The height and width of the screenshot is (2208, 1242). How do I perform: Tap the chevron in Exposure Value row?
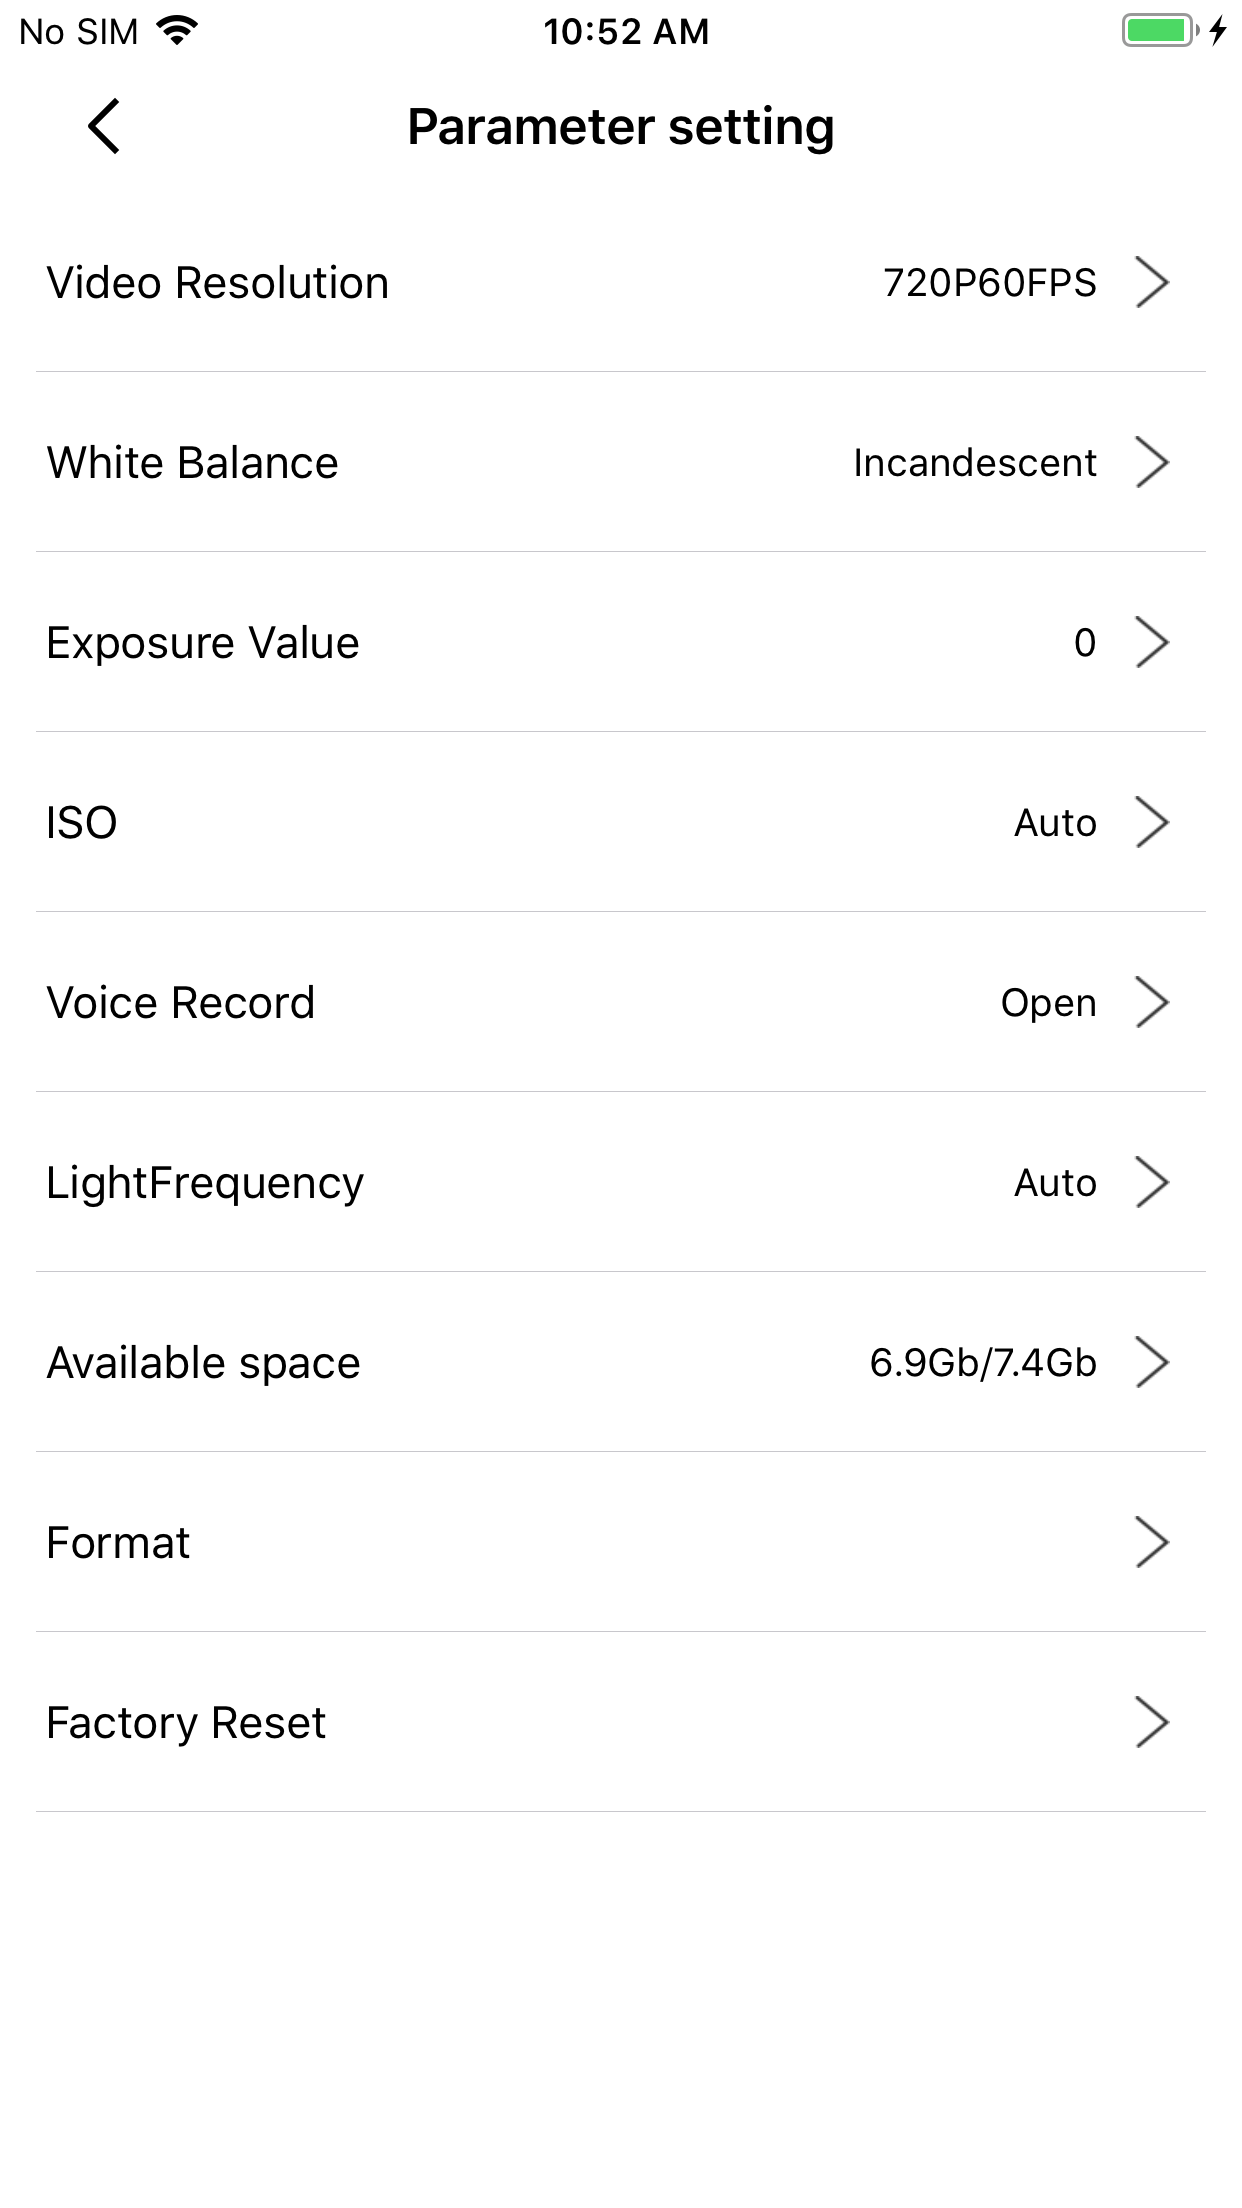coord(1152,642)
